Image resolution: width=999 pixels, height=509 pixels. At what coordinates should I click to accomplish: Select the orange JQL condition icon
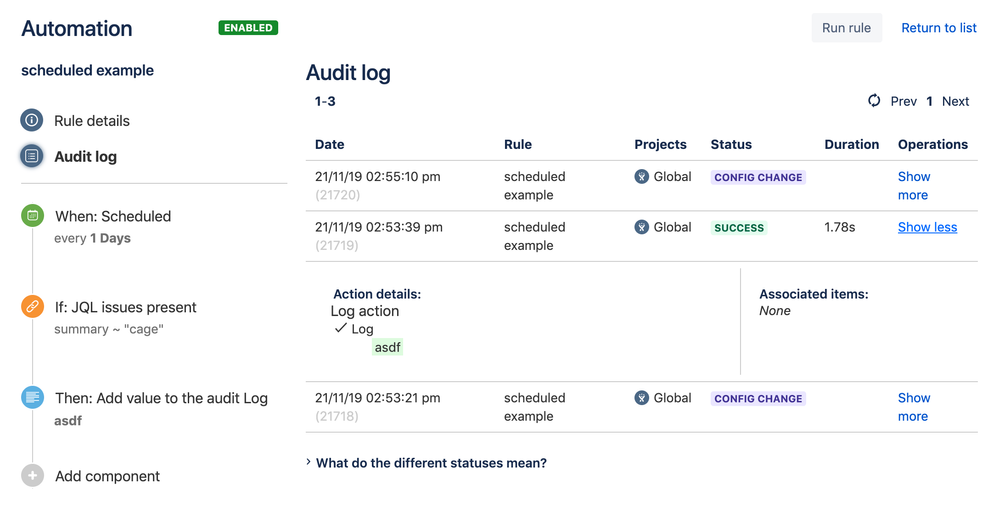[x=32, y=307]
